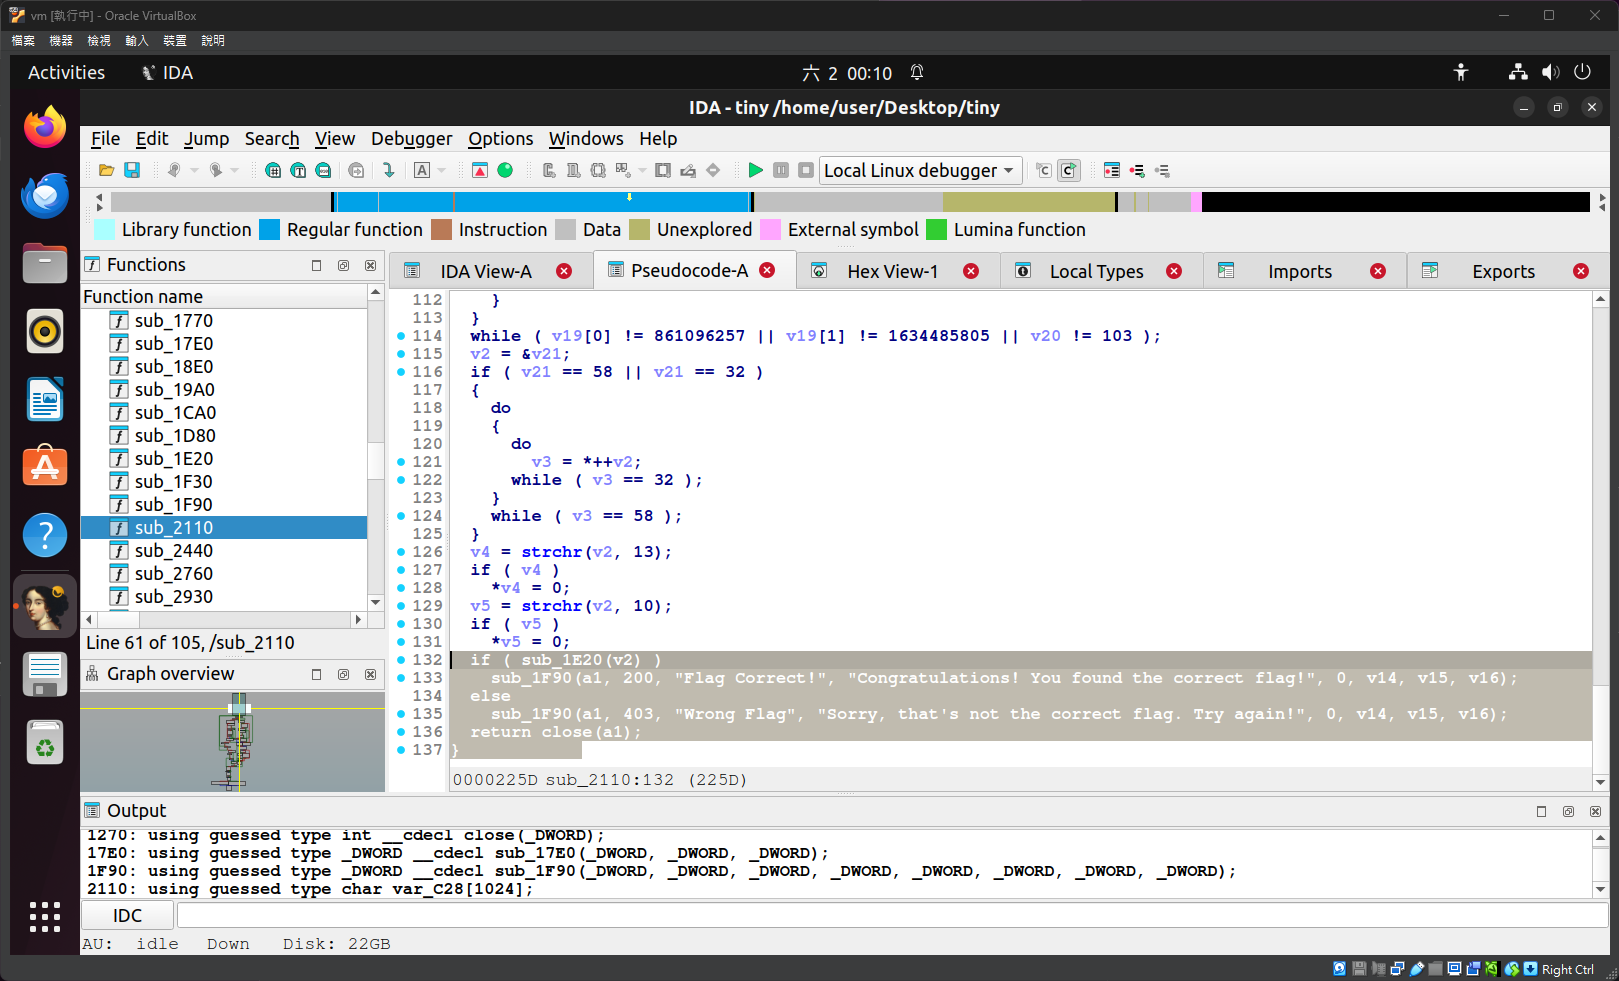Viewport: 1619px width, 981px height.
Task: Click the breakpoint list toolbar icon
Action: (1111, 170)
